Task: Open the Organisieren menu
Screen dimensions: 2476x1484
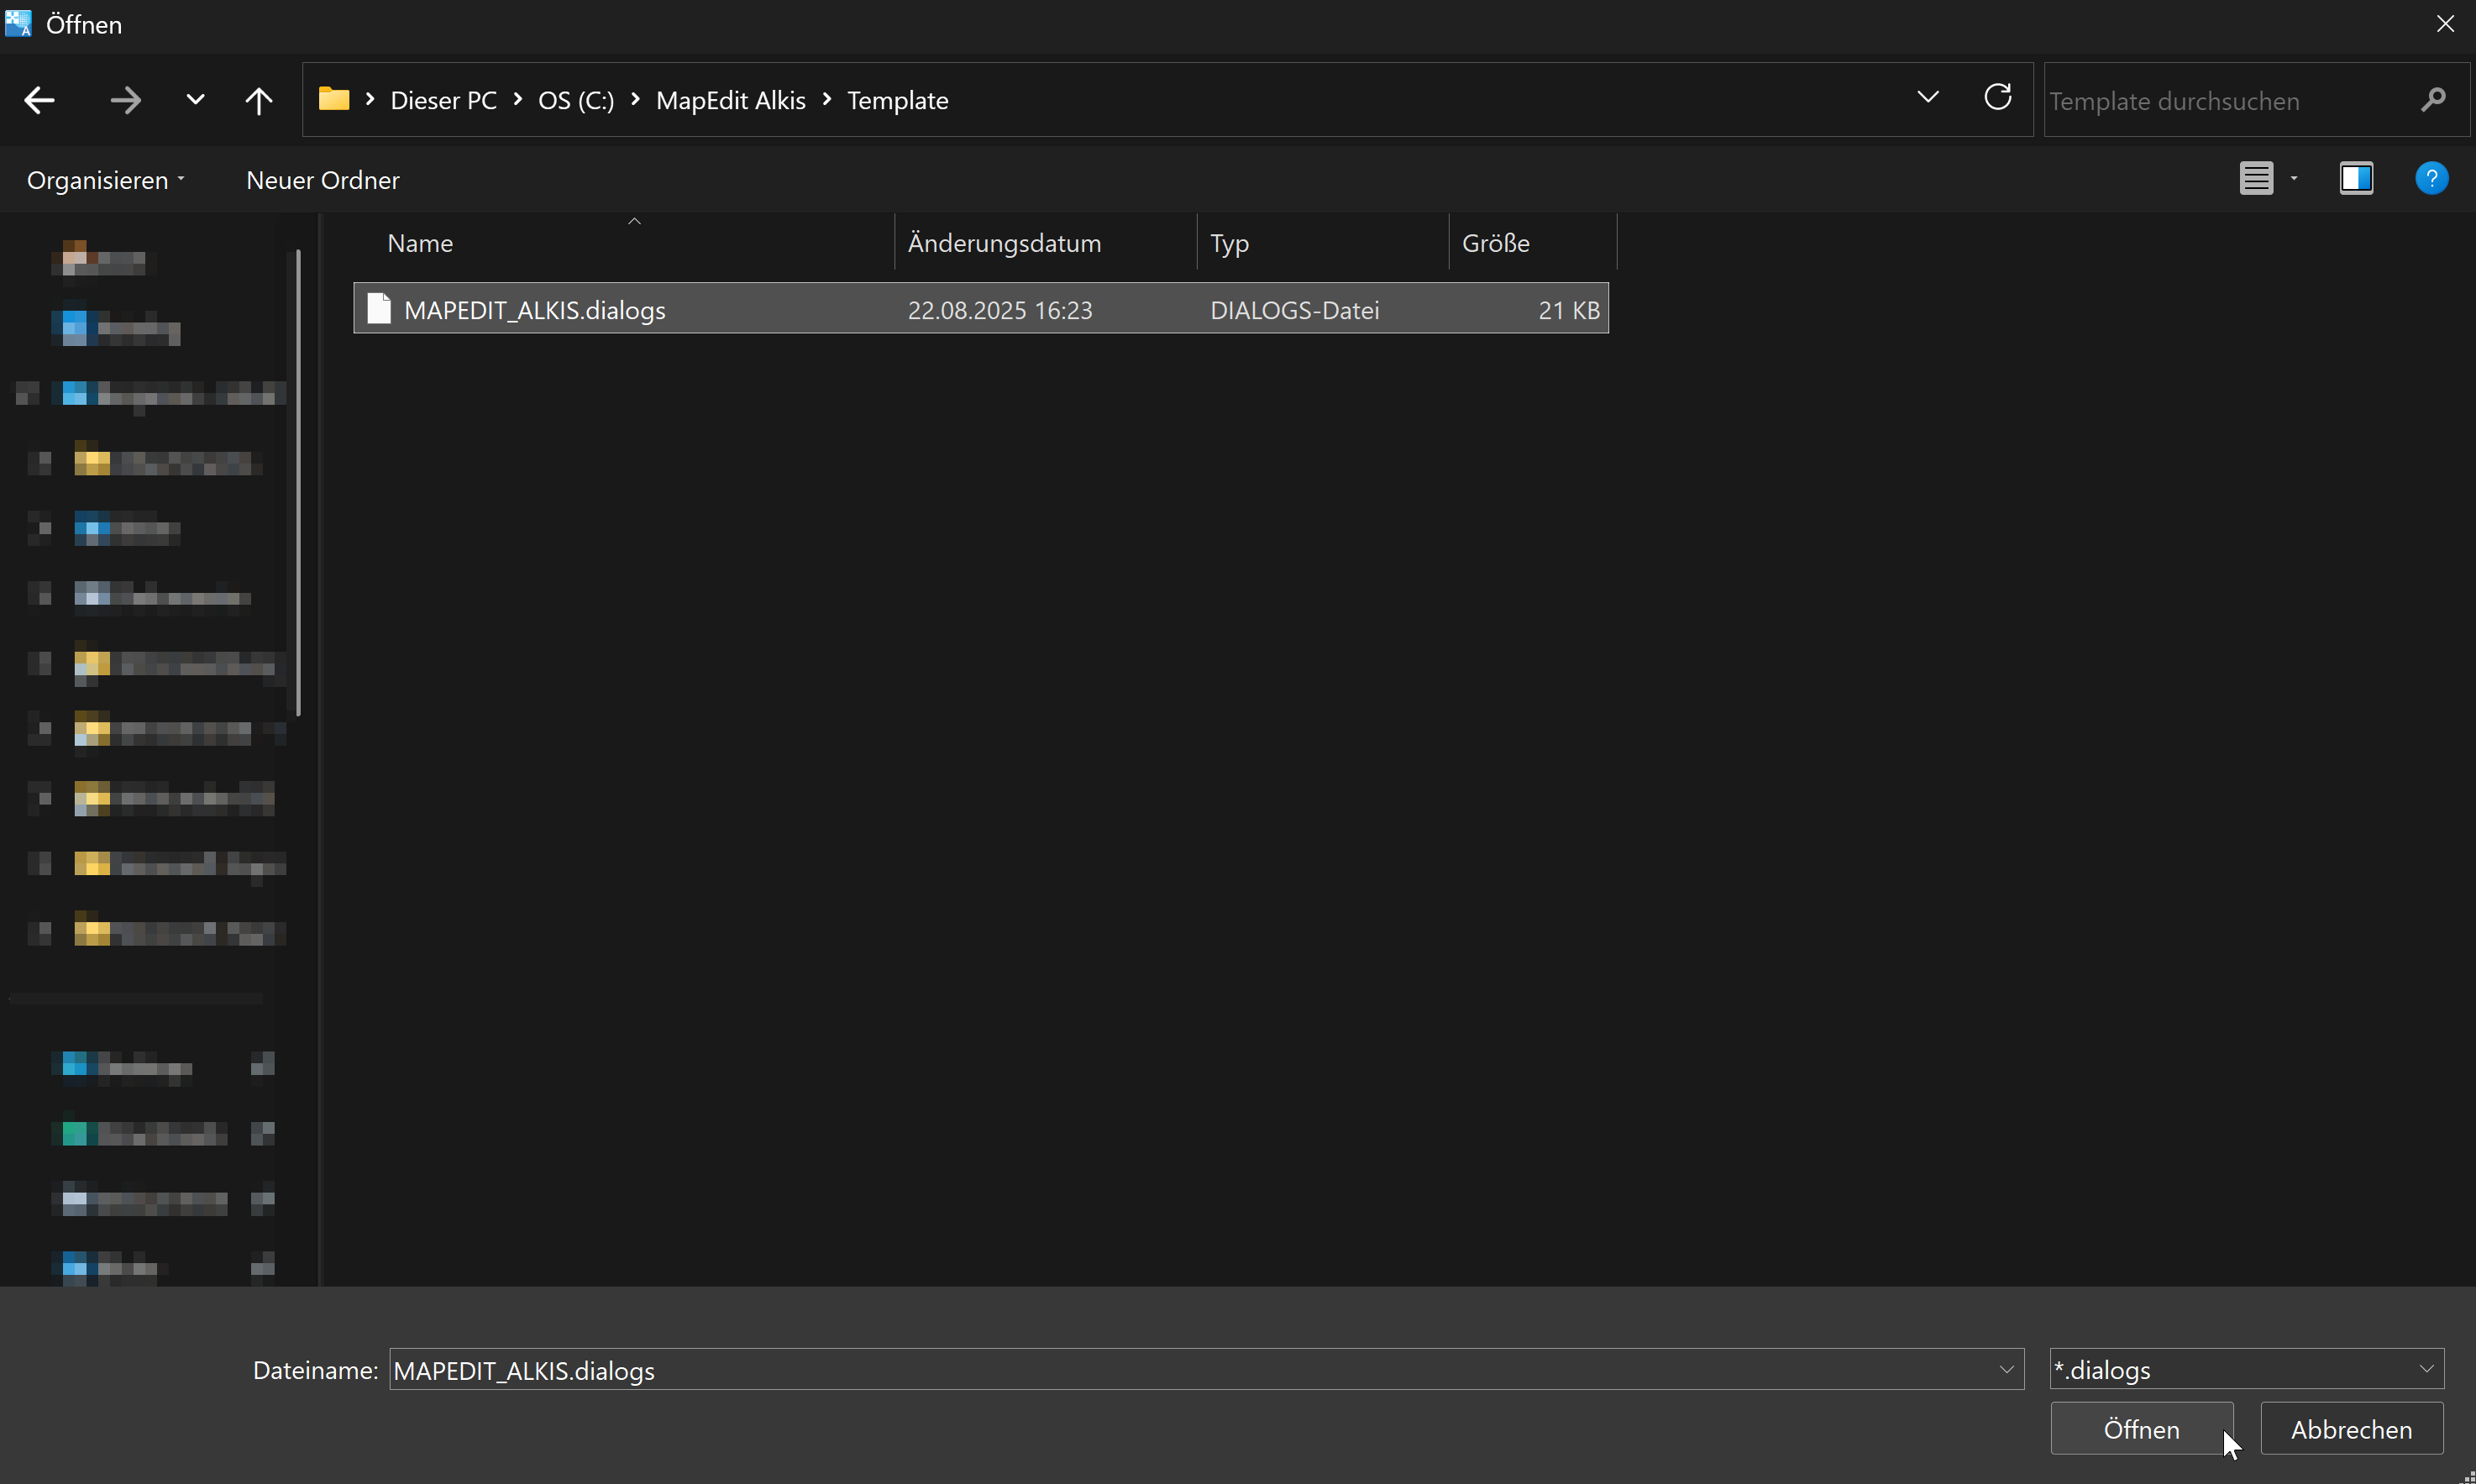Action: pyautogui.click(x=105, y=180)
